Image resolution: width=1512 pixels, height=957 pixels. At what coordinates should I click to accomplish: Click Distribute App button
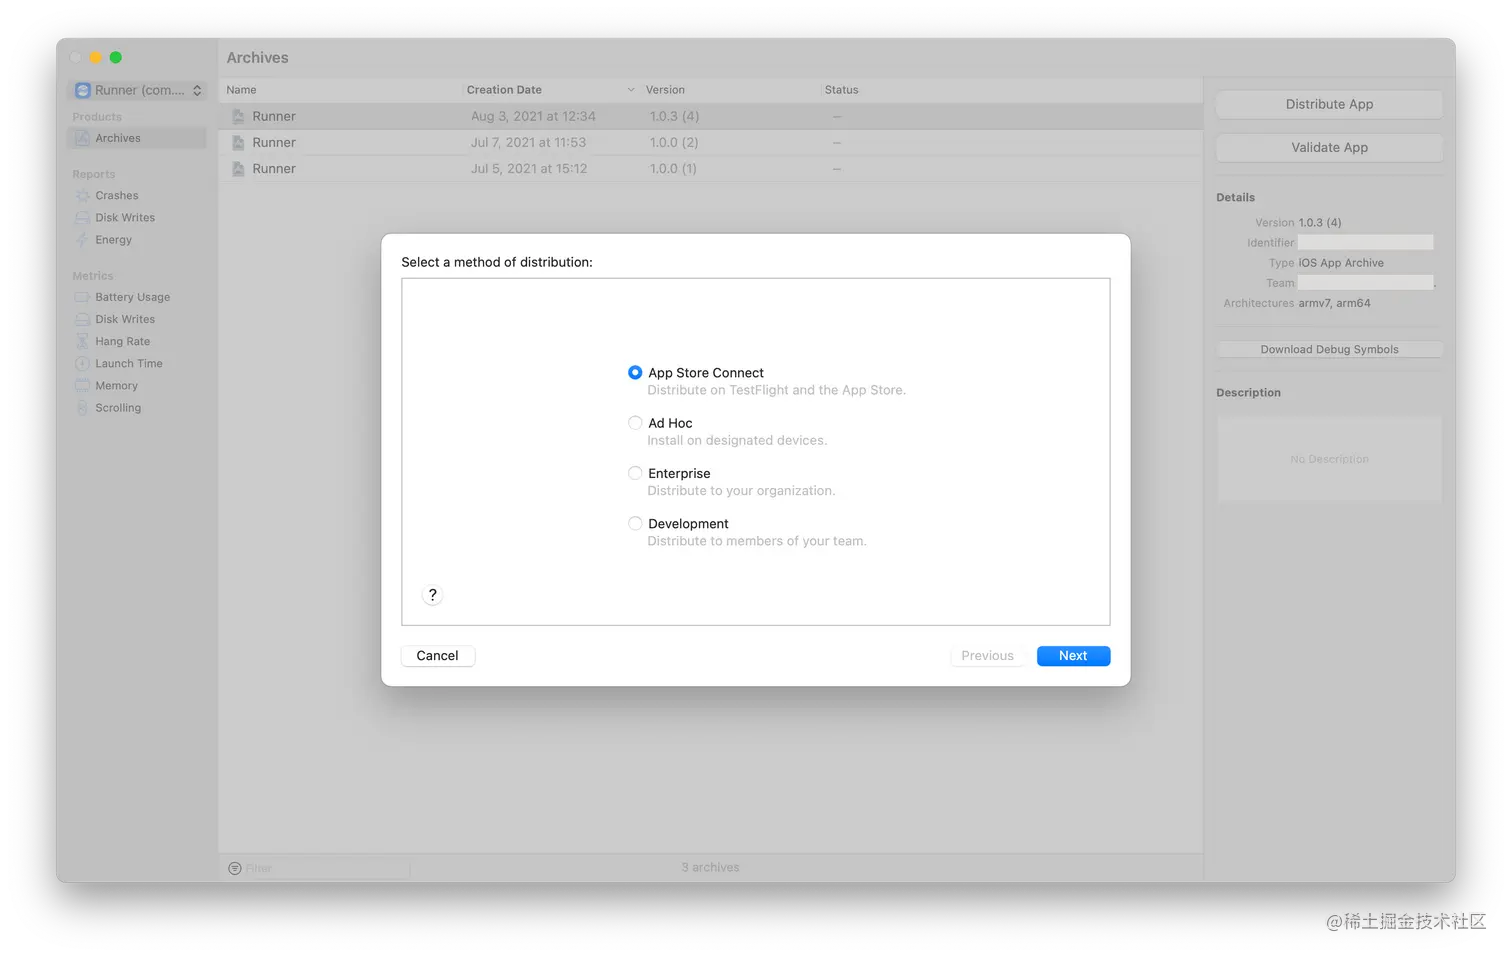pos(1329,104)
